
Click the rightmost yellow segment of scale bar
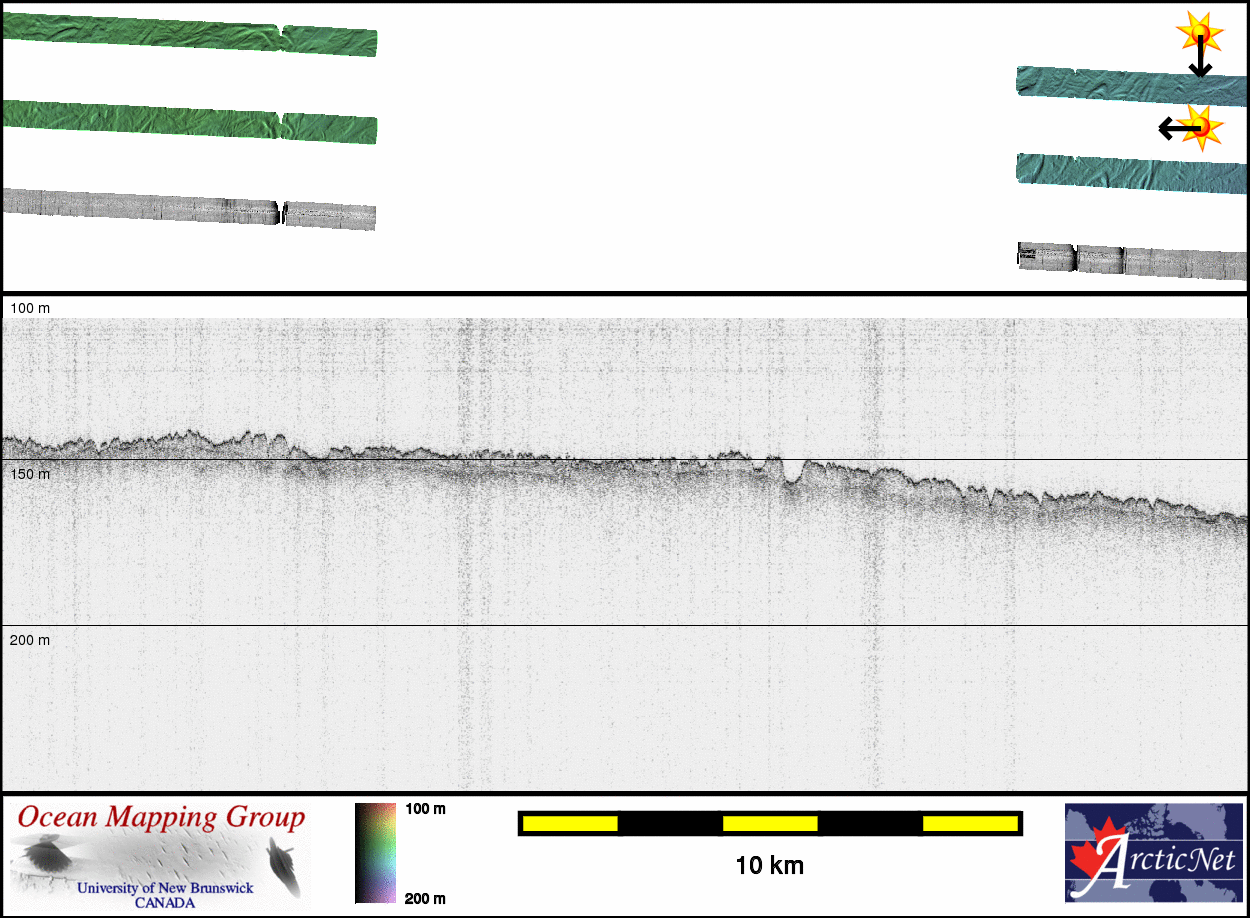pyautogui.click(x=970, y=823)
